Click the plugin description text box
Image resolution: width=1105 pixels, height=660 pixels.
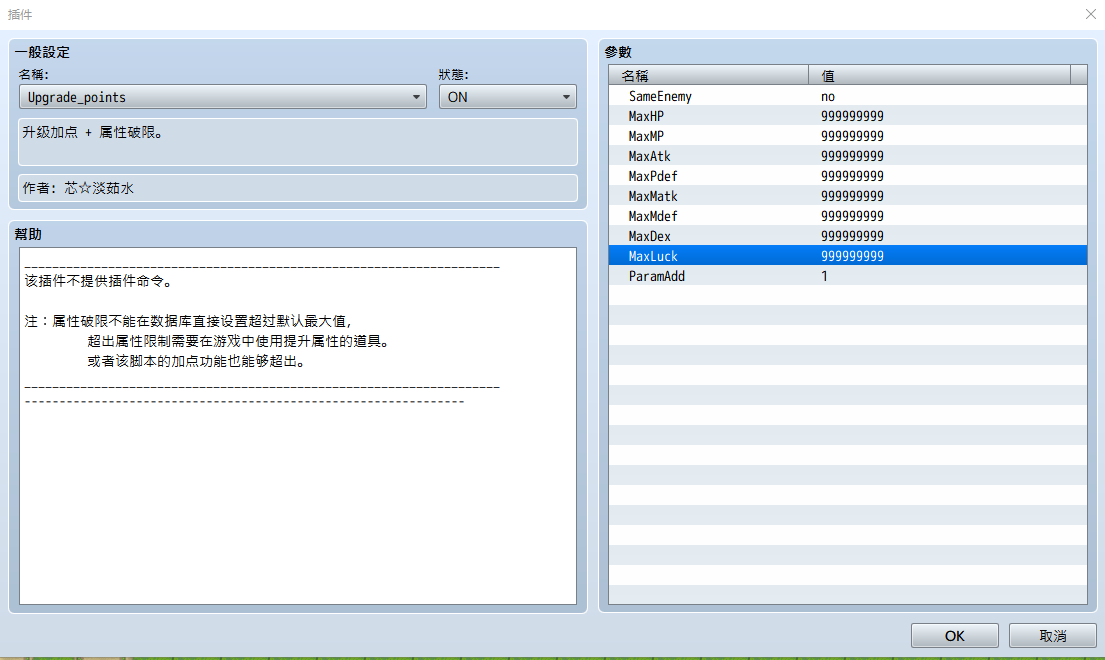[297, 142]
